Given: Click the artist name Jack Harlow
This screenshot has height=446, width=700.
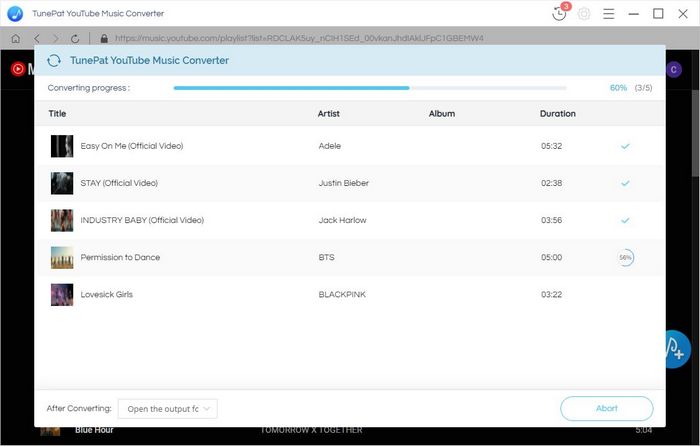Looking at the screenshot, I should pos(342,220).
